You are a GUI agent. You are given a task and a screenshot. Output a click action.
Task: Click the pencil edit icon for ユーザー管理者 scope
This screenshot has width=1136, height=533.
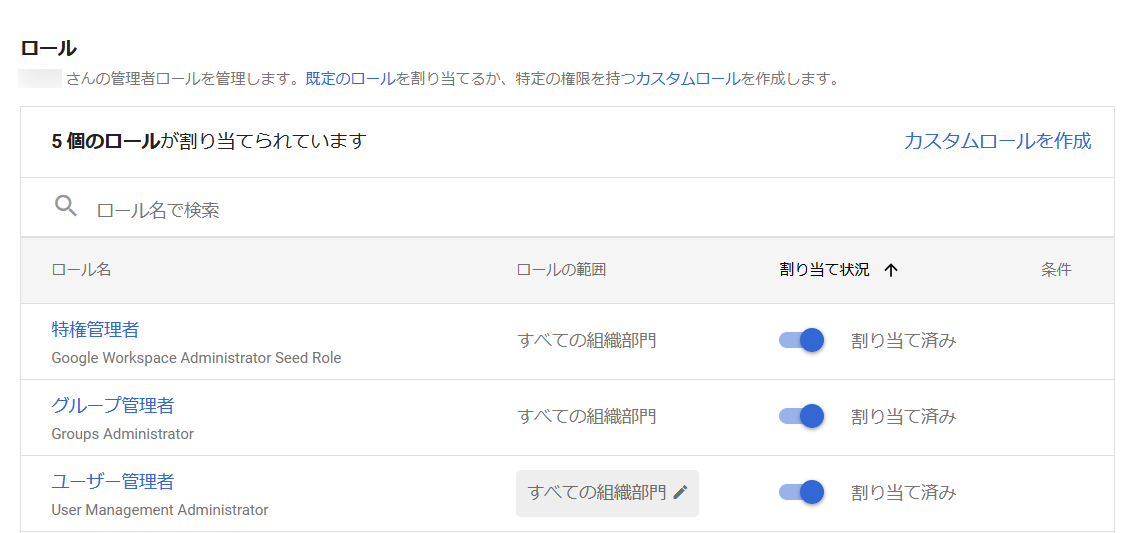pos(680,492)
